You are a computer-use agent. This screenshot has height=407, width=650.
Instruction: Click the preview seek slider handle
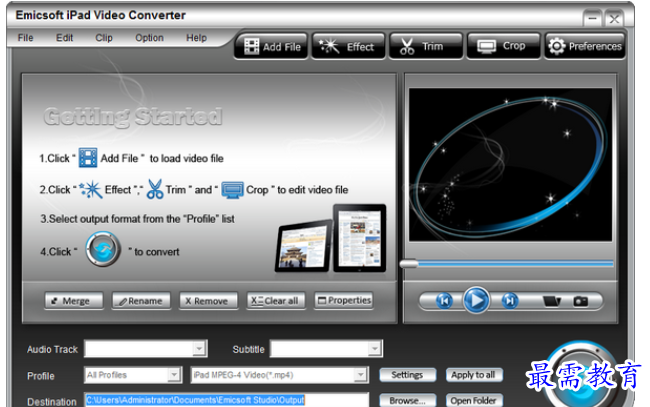(409, 264)
